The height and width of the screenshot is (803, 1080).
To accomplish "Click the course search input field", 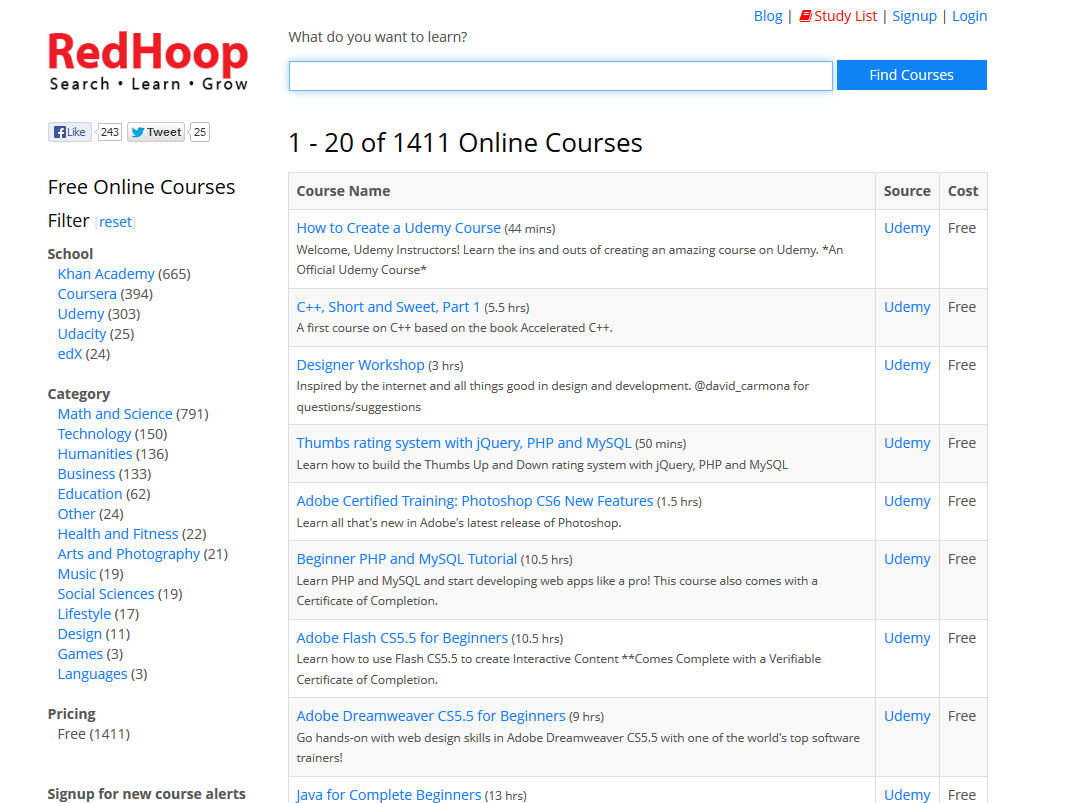I will 561,76.
